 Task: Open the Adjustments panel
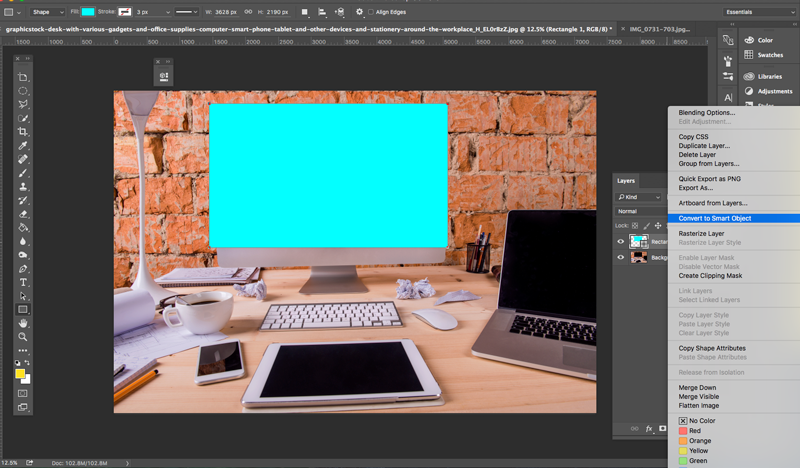768,91
